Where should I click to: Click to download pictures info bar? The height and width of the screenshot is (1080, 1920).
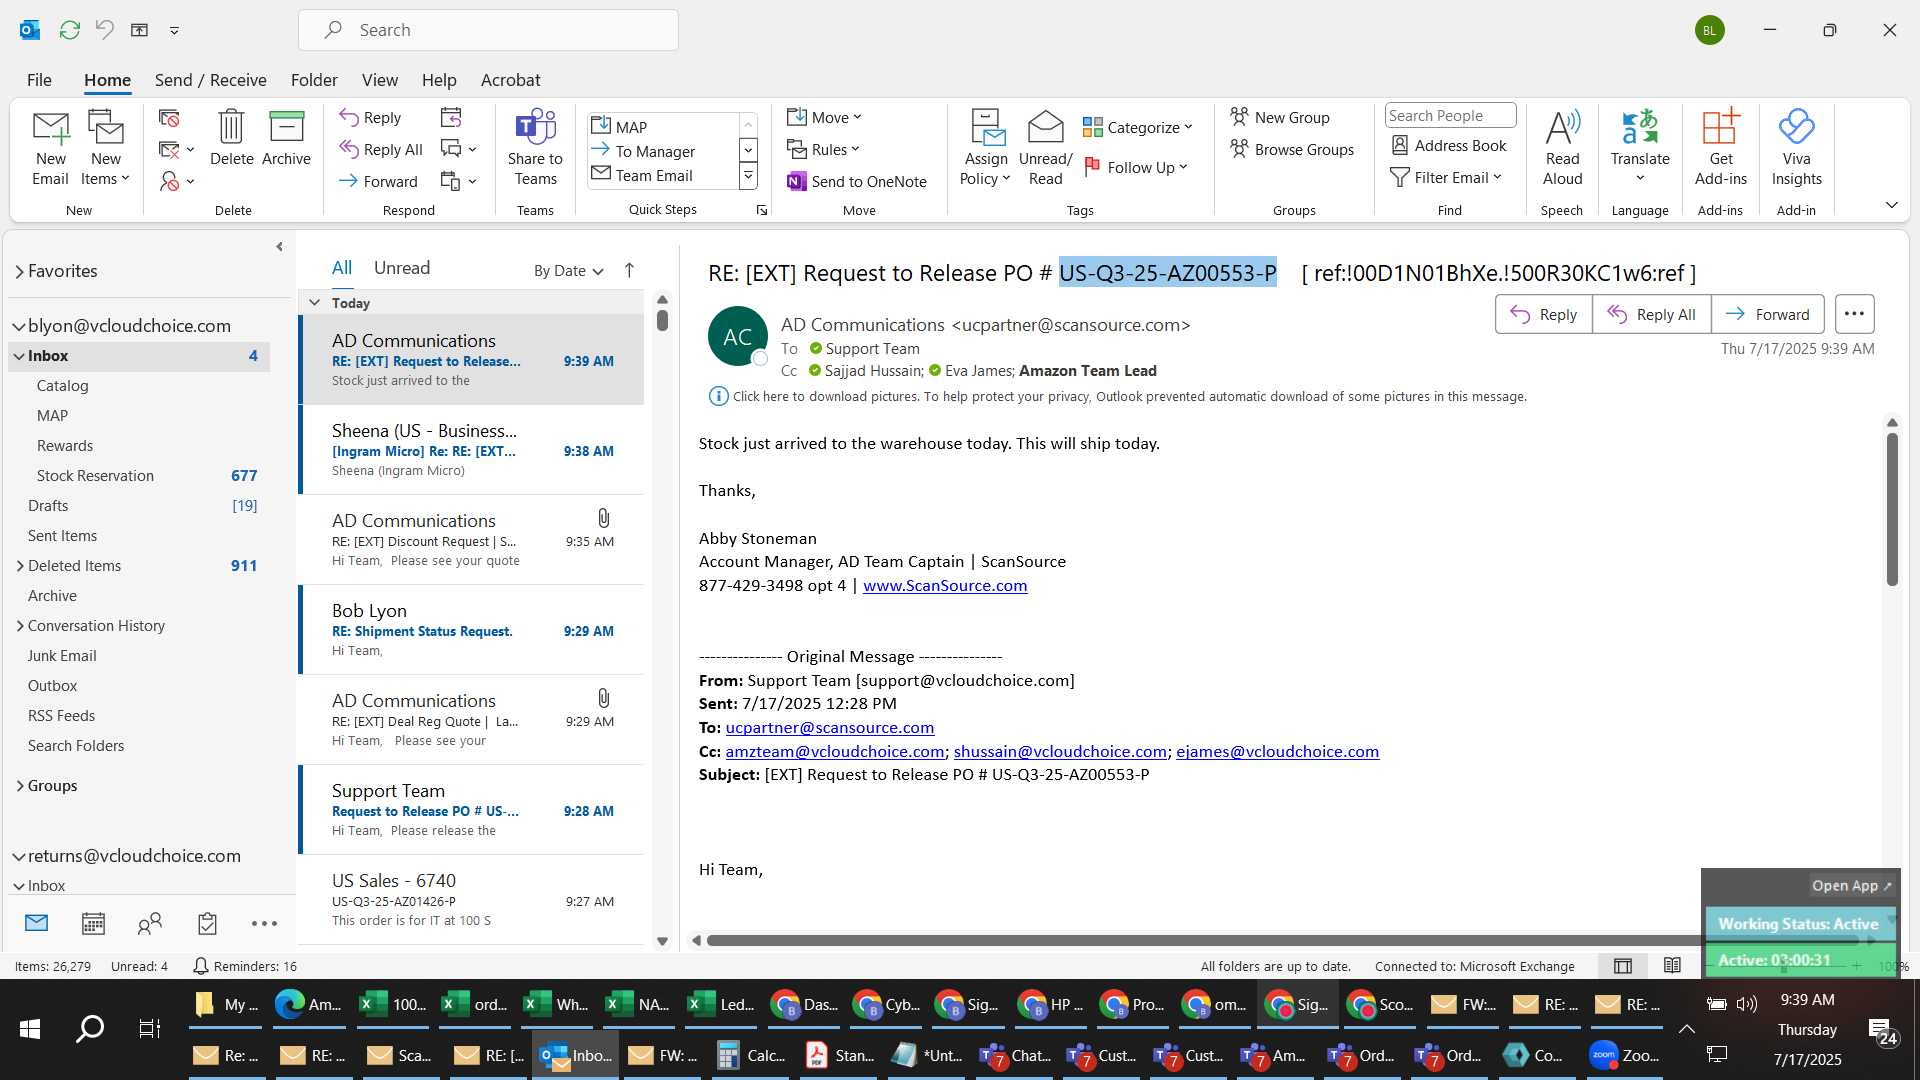pos(1118,397)
